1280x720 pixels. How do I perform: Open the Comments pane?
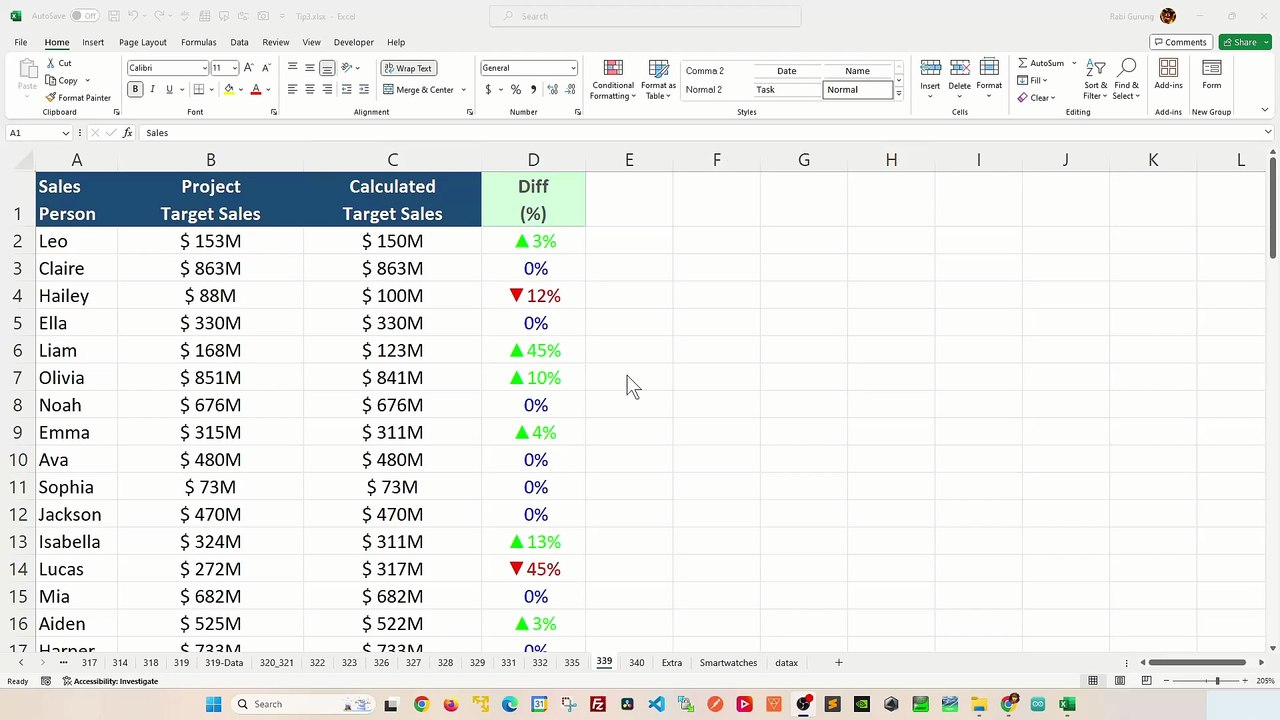coord(1181,42)
